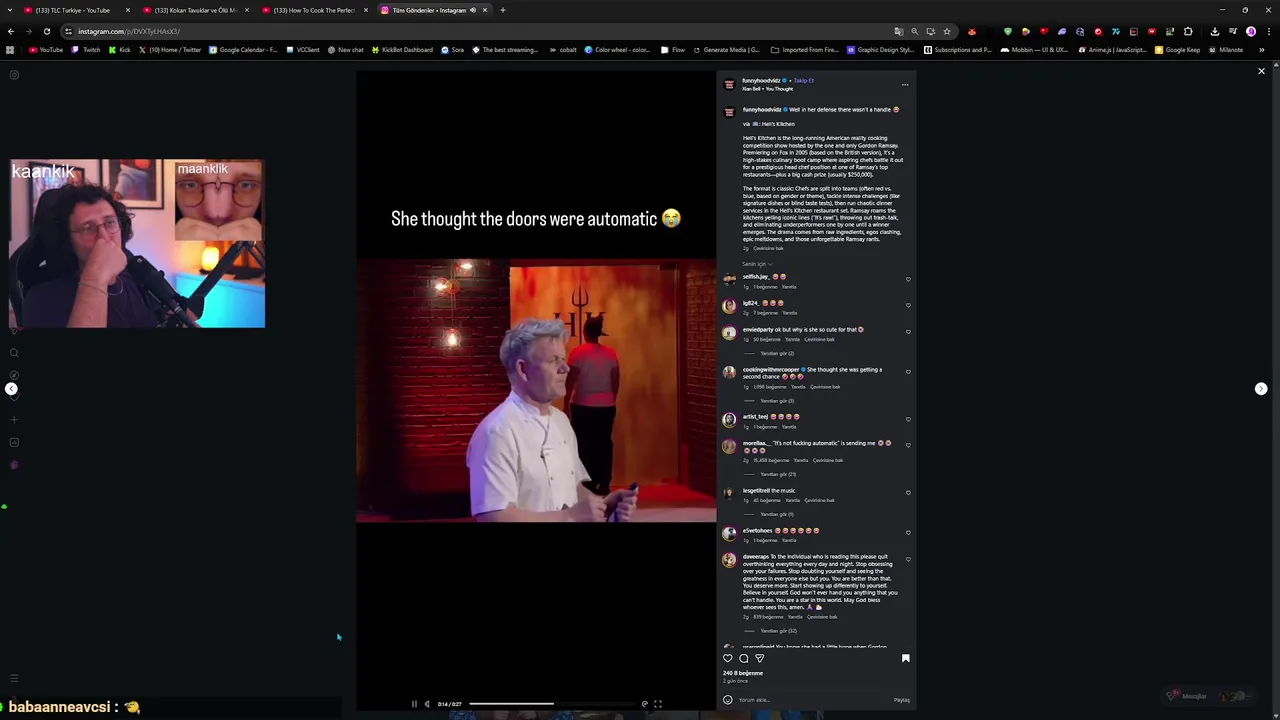
Task: Switch to How To Cook The Perfect tab
Action: coord(315,10)
